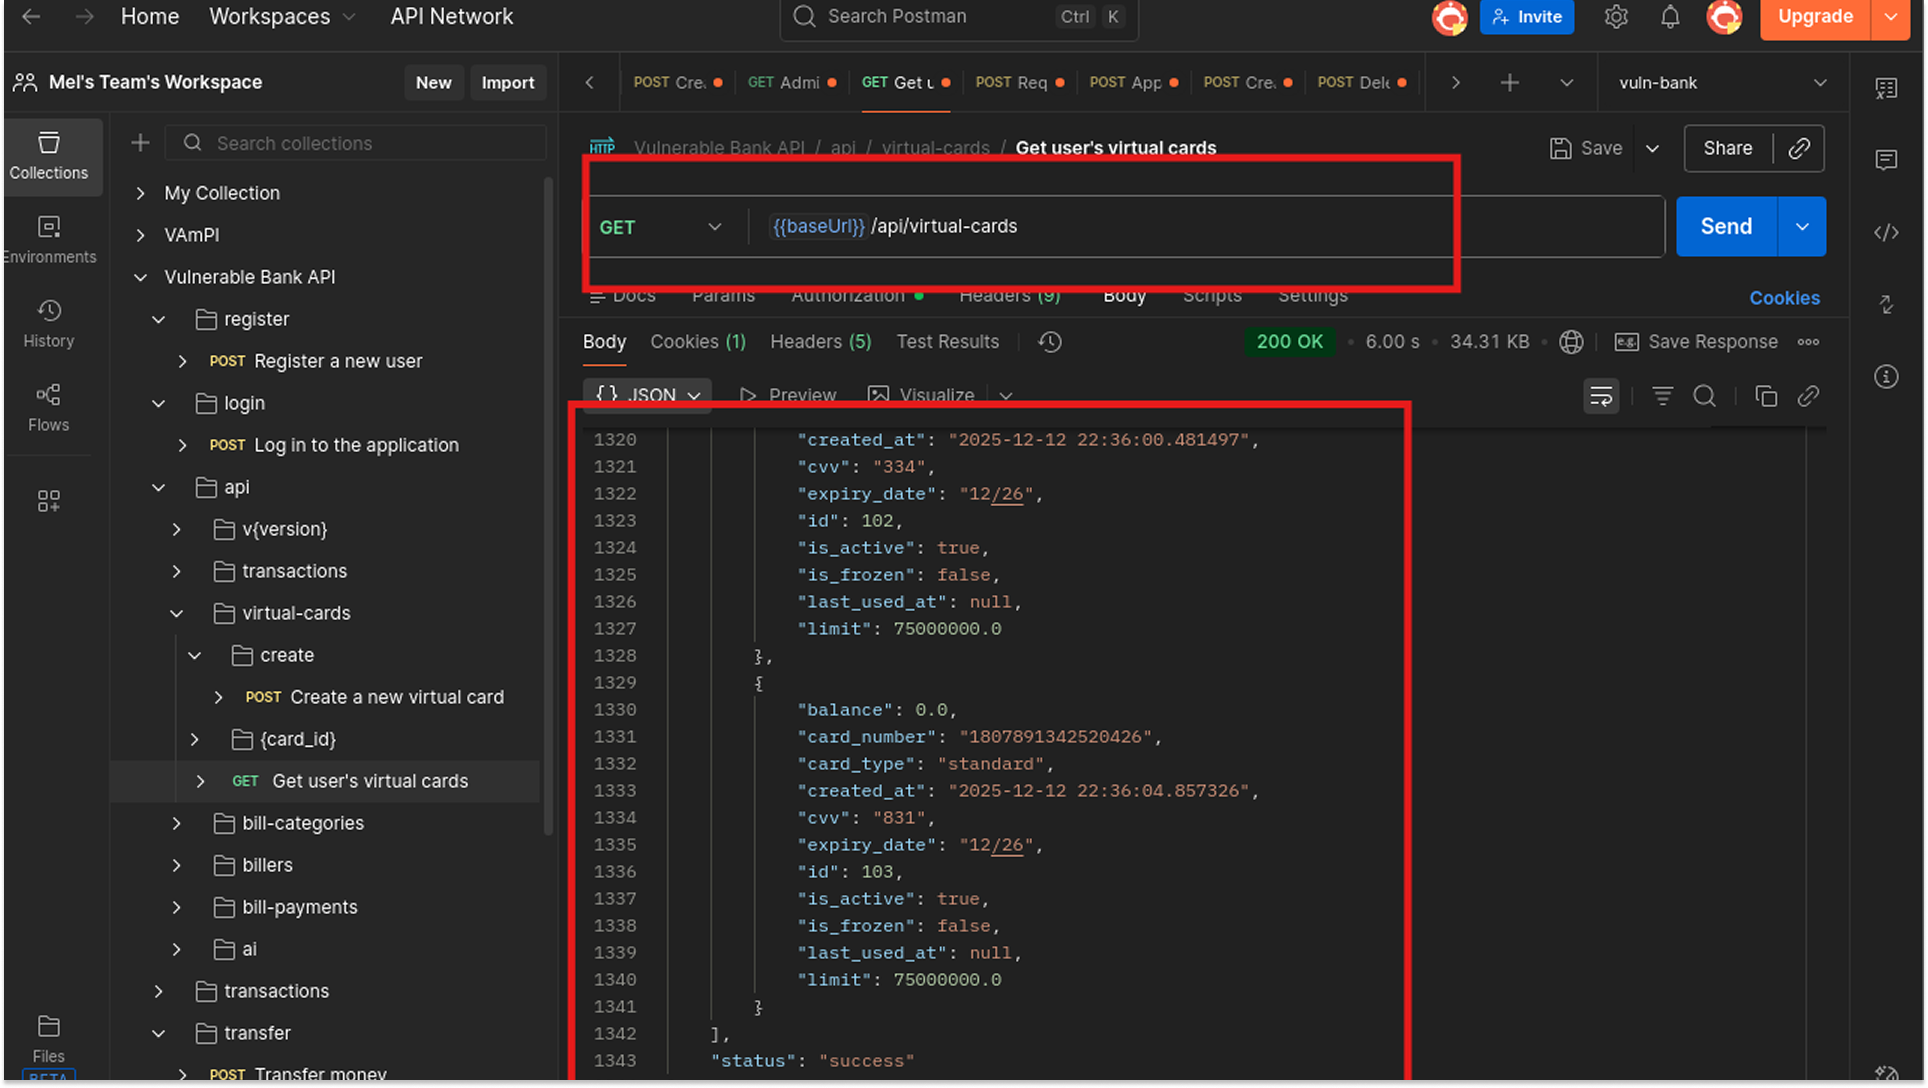Click the Import button
This screenshot has height=1088, width=1928.
[x=507, y=83]
